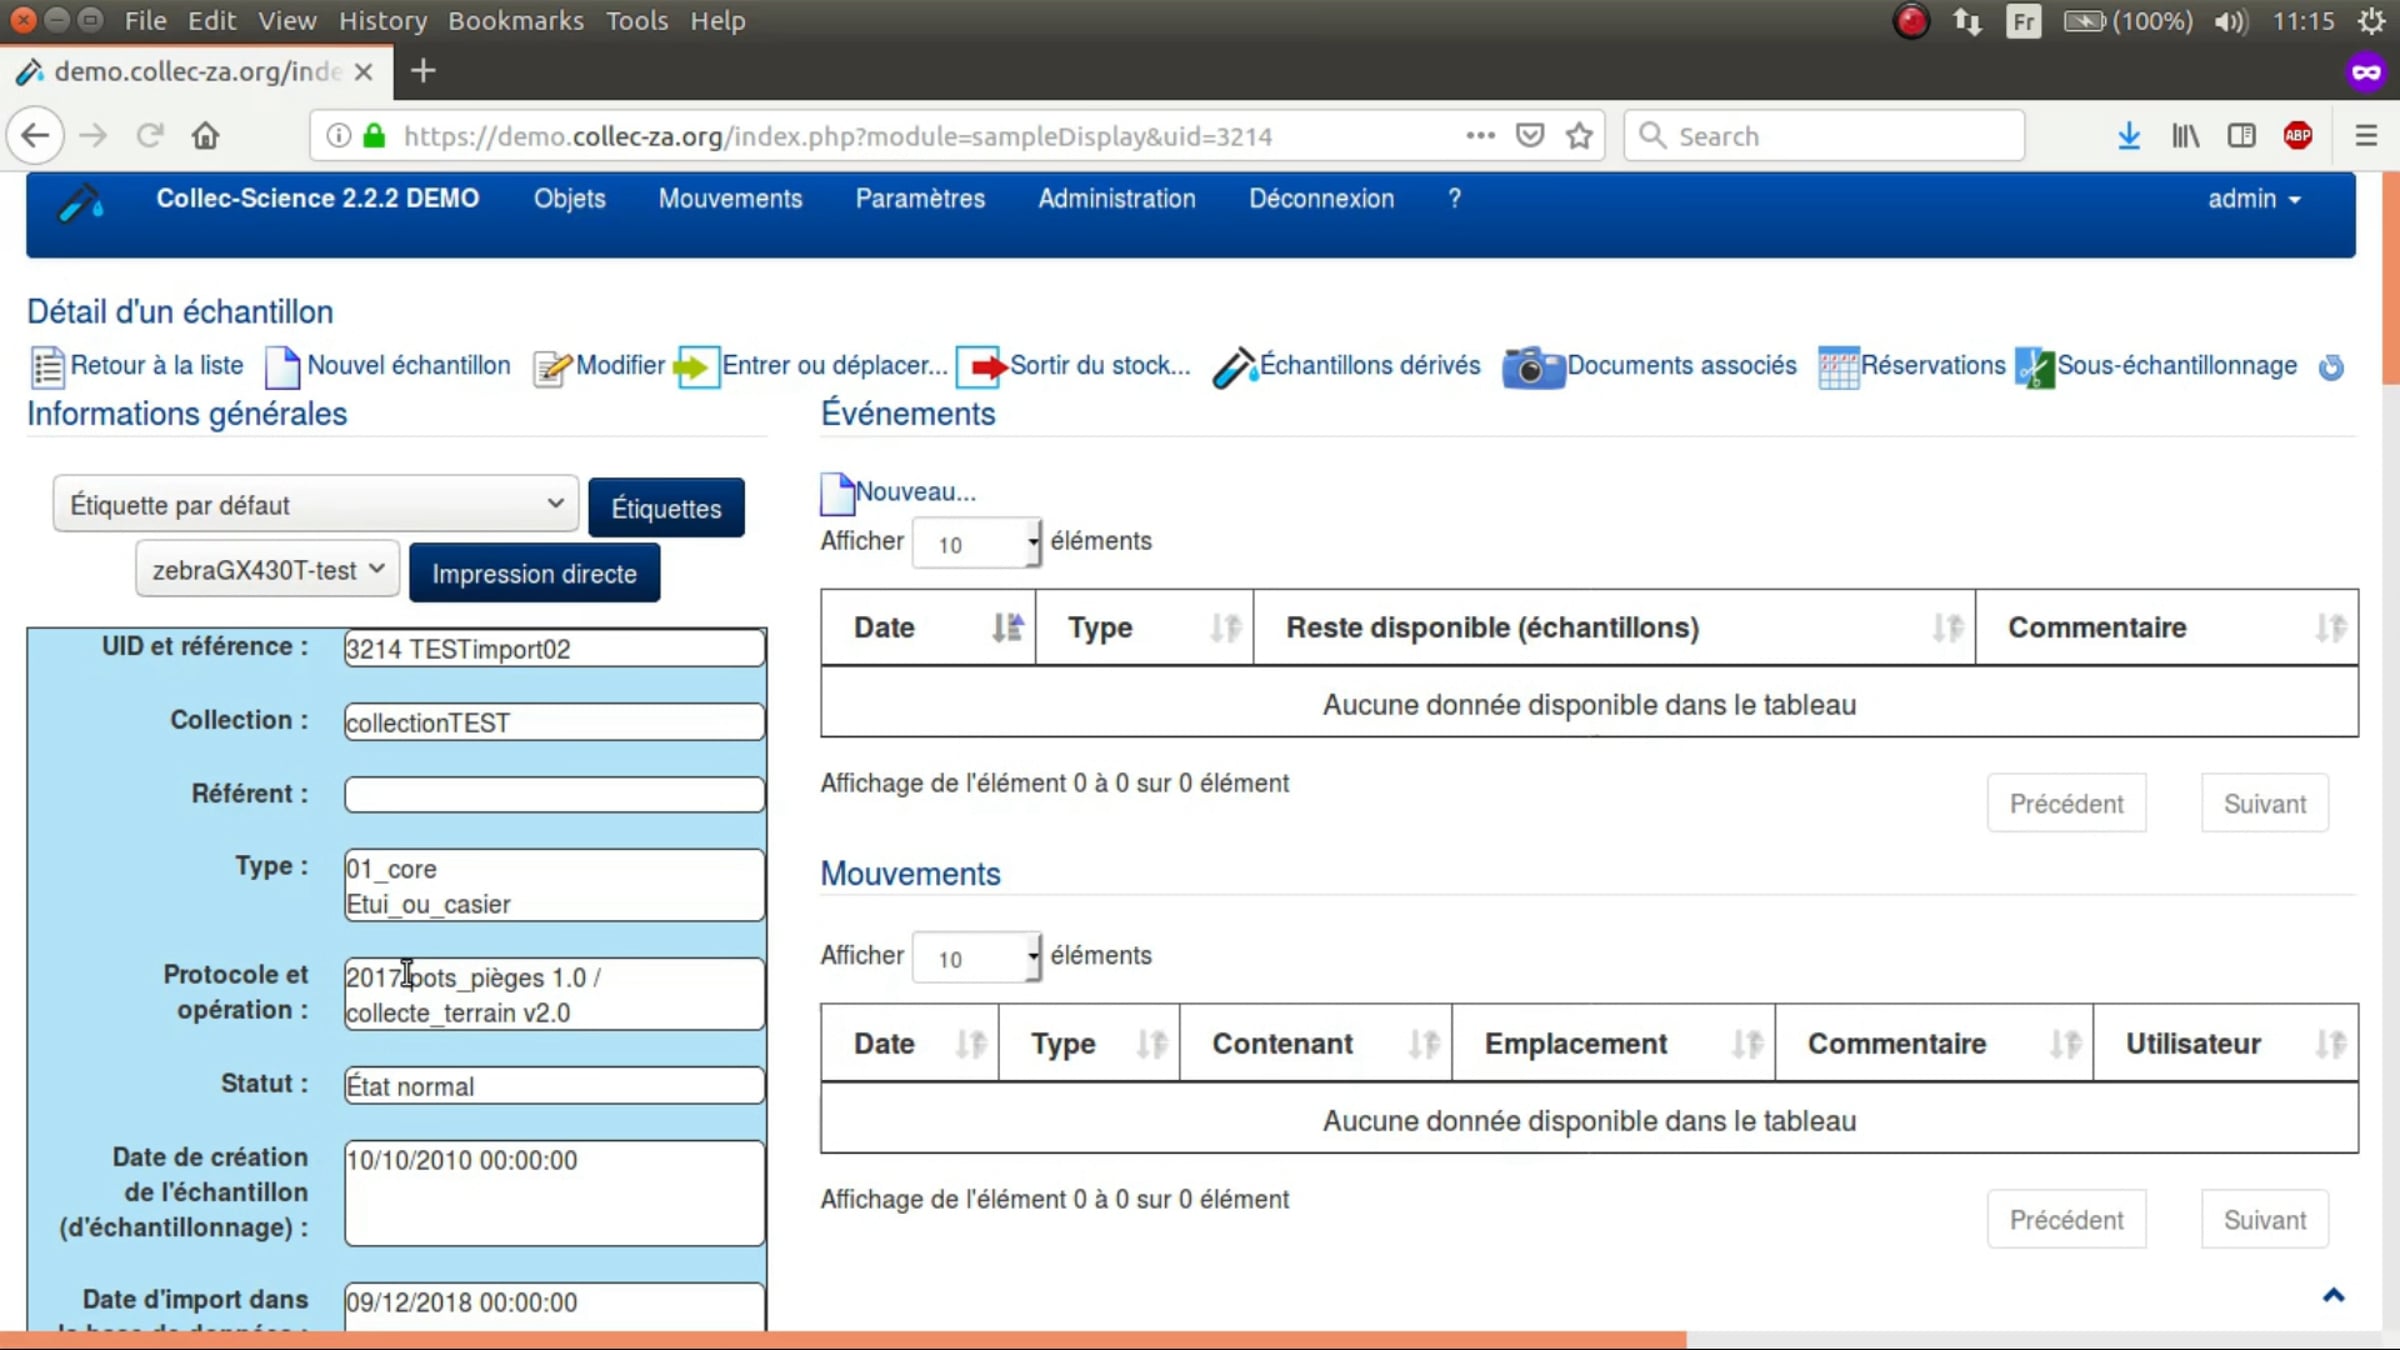Click the Modifier pencil icon
2400x1350 pixels.
tap(552, 368)
